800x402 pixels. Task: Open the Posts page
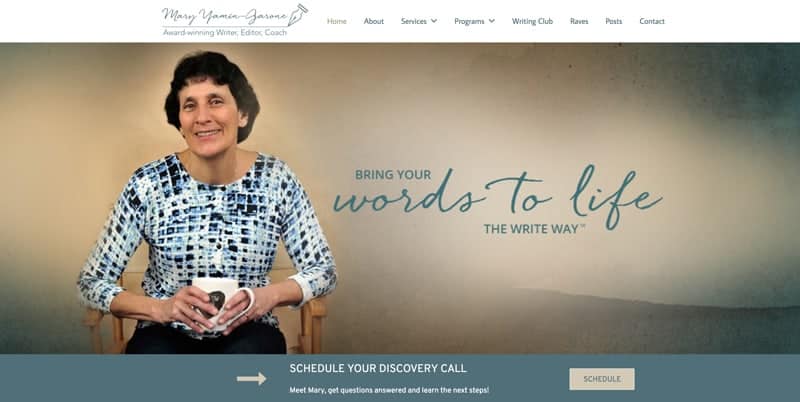614,21
